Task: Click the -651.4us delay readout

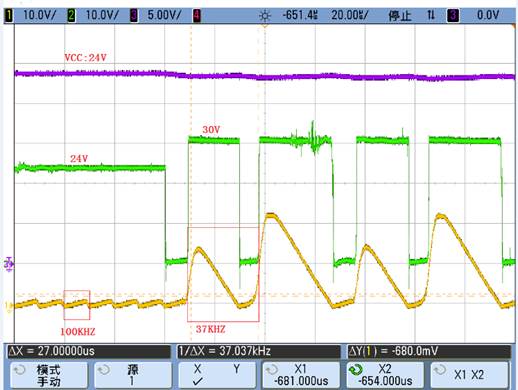Action: [x=300, y=15]
